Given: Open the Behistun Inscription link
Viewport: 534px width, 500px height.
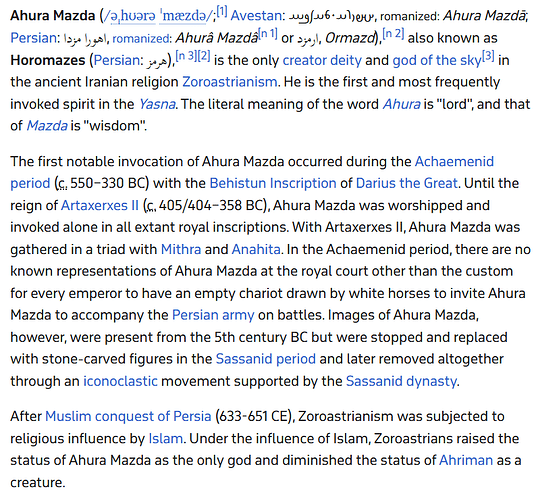Looking at the screenshot, I should [273, 183].
